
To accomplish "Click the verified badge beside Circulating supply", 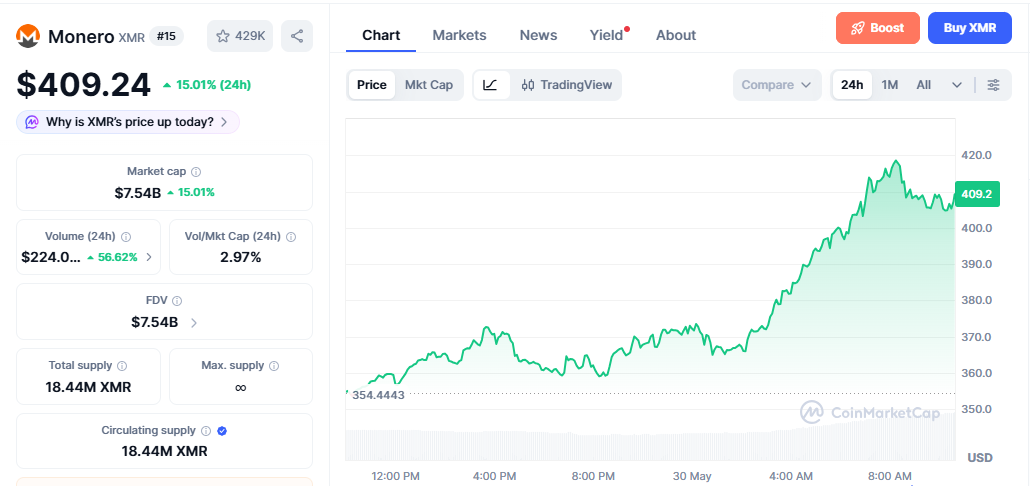I will pyautogui.click(x=222, y=431).
